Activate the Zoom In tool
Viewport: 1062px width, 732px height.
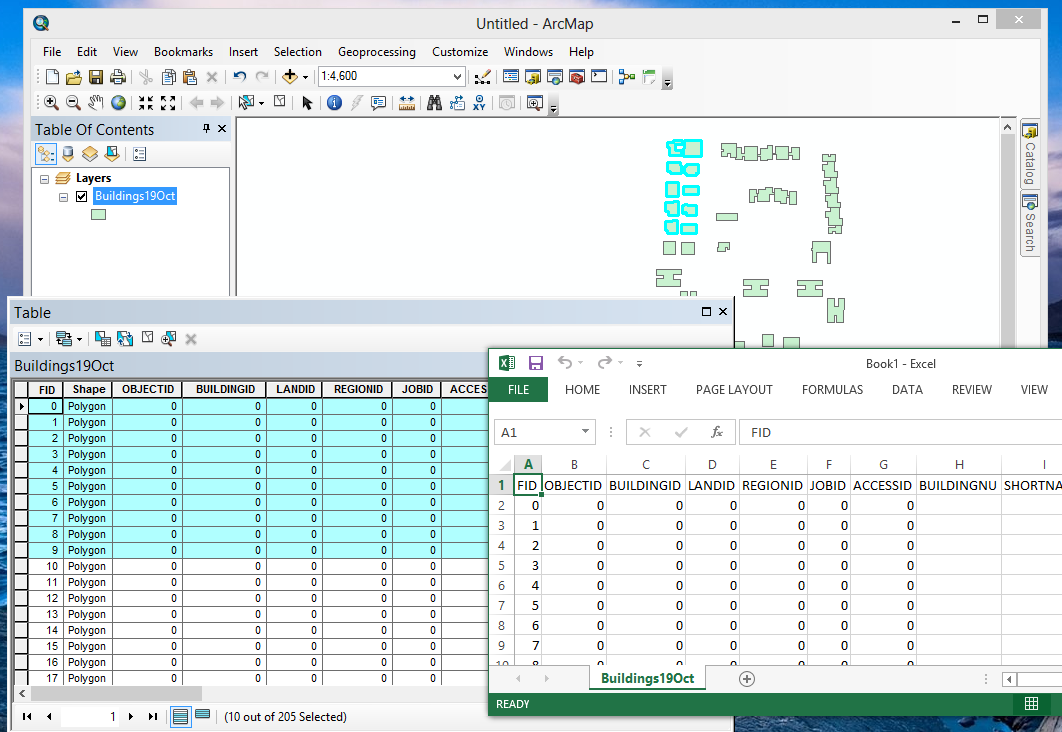(x=50, y=103)
